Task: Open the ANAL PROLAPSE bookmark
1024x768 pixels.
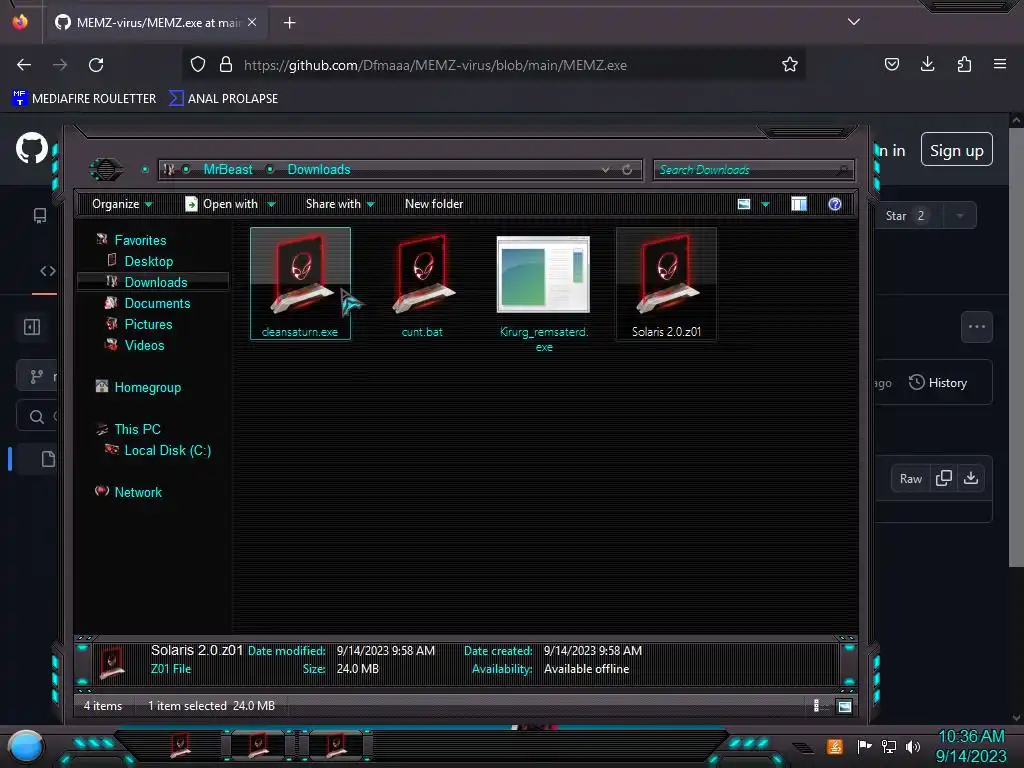Action: (x=223, y=99)
